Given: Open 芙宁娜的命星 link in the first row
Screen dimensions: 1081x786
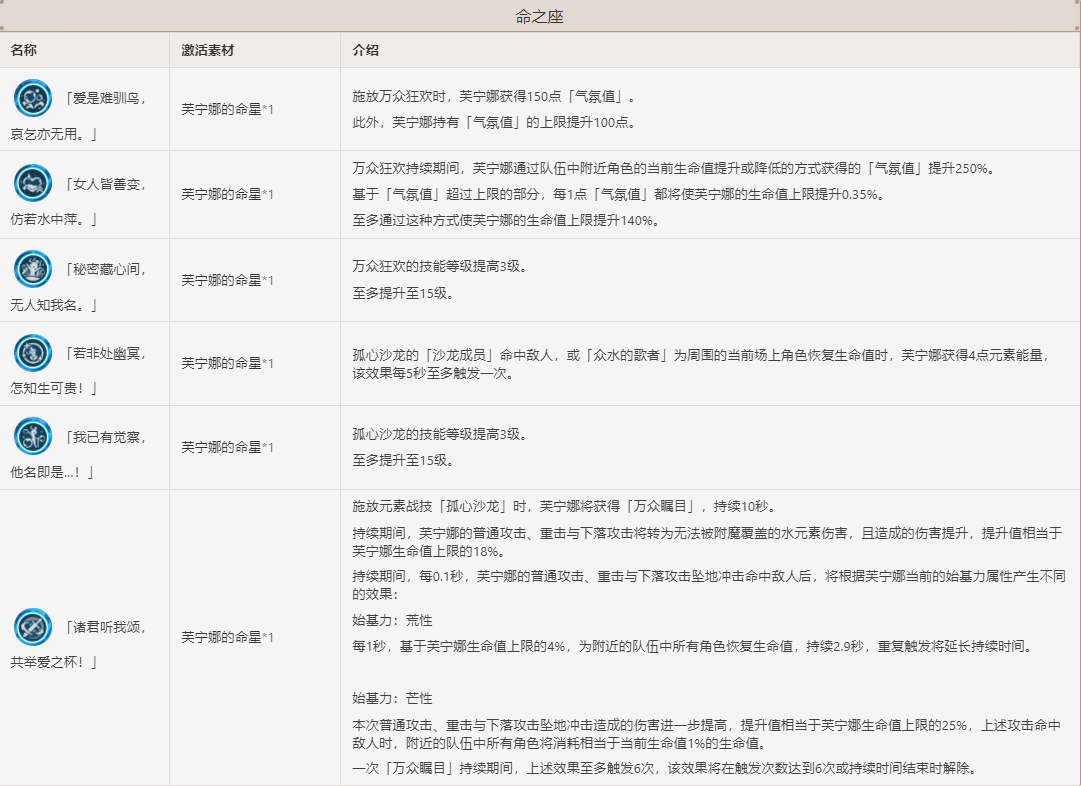Looking at the screenshot, I should (220, 110).
